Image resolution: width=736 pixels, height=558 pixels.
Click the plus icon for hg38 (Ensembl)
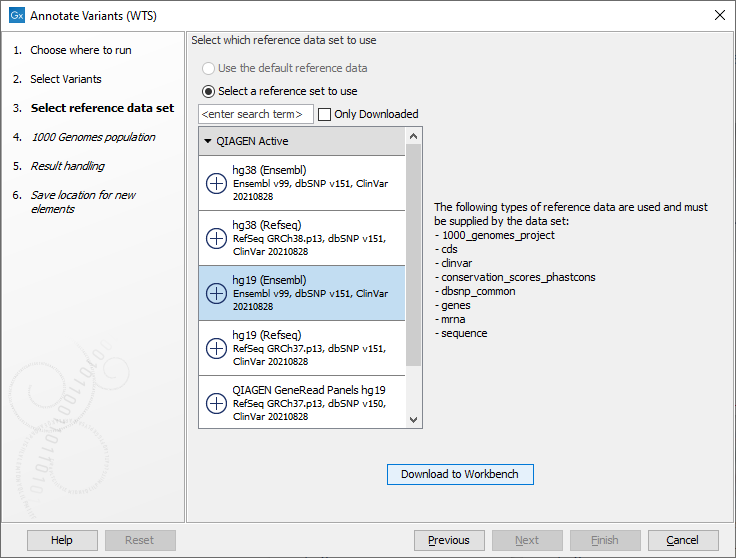point(216,183)
